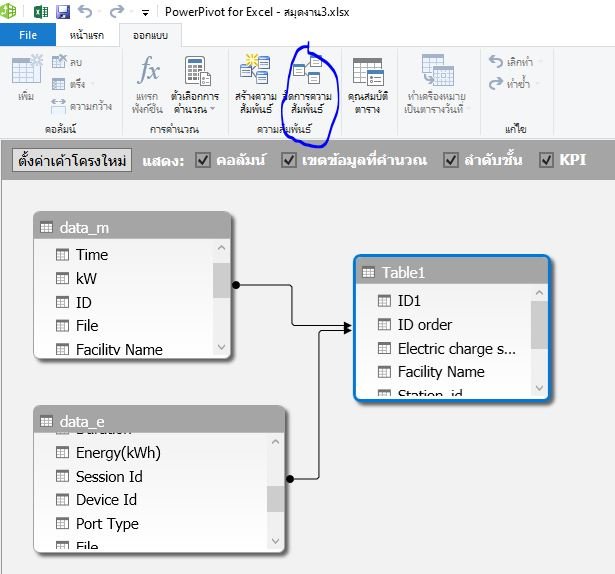The width and height of the screenshot is (615, 574).
Task: Open Calculation Options dropdown
Action: point(196,86)
